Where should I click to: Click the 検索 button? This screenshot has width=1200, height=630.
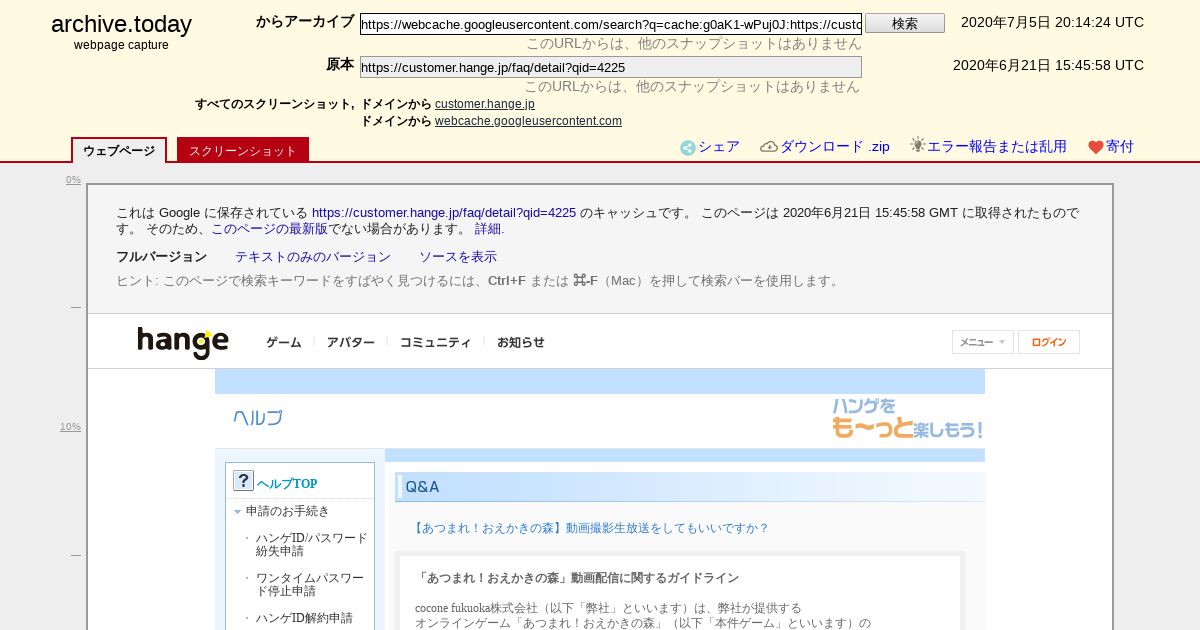click(x=905, y=23)
